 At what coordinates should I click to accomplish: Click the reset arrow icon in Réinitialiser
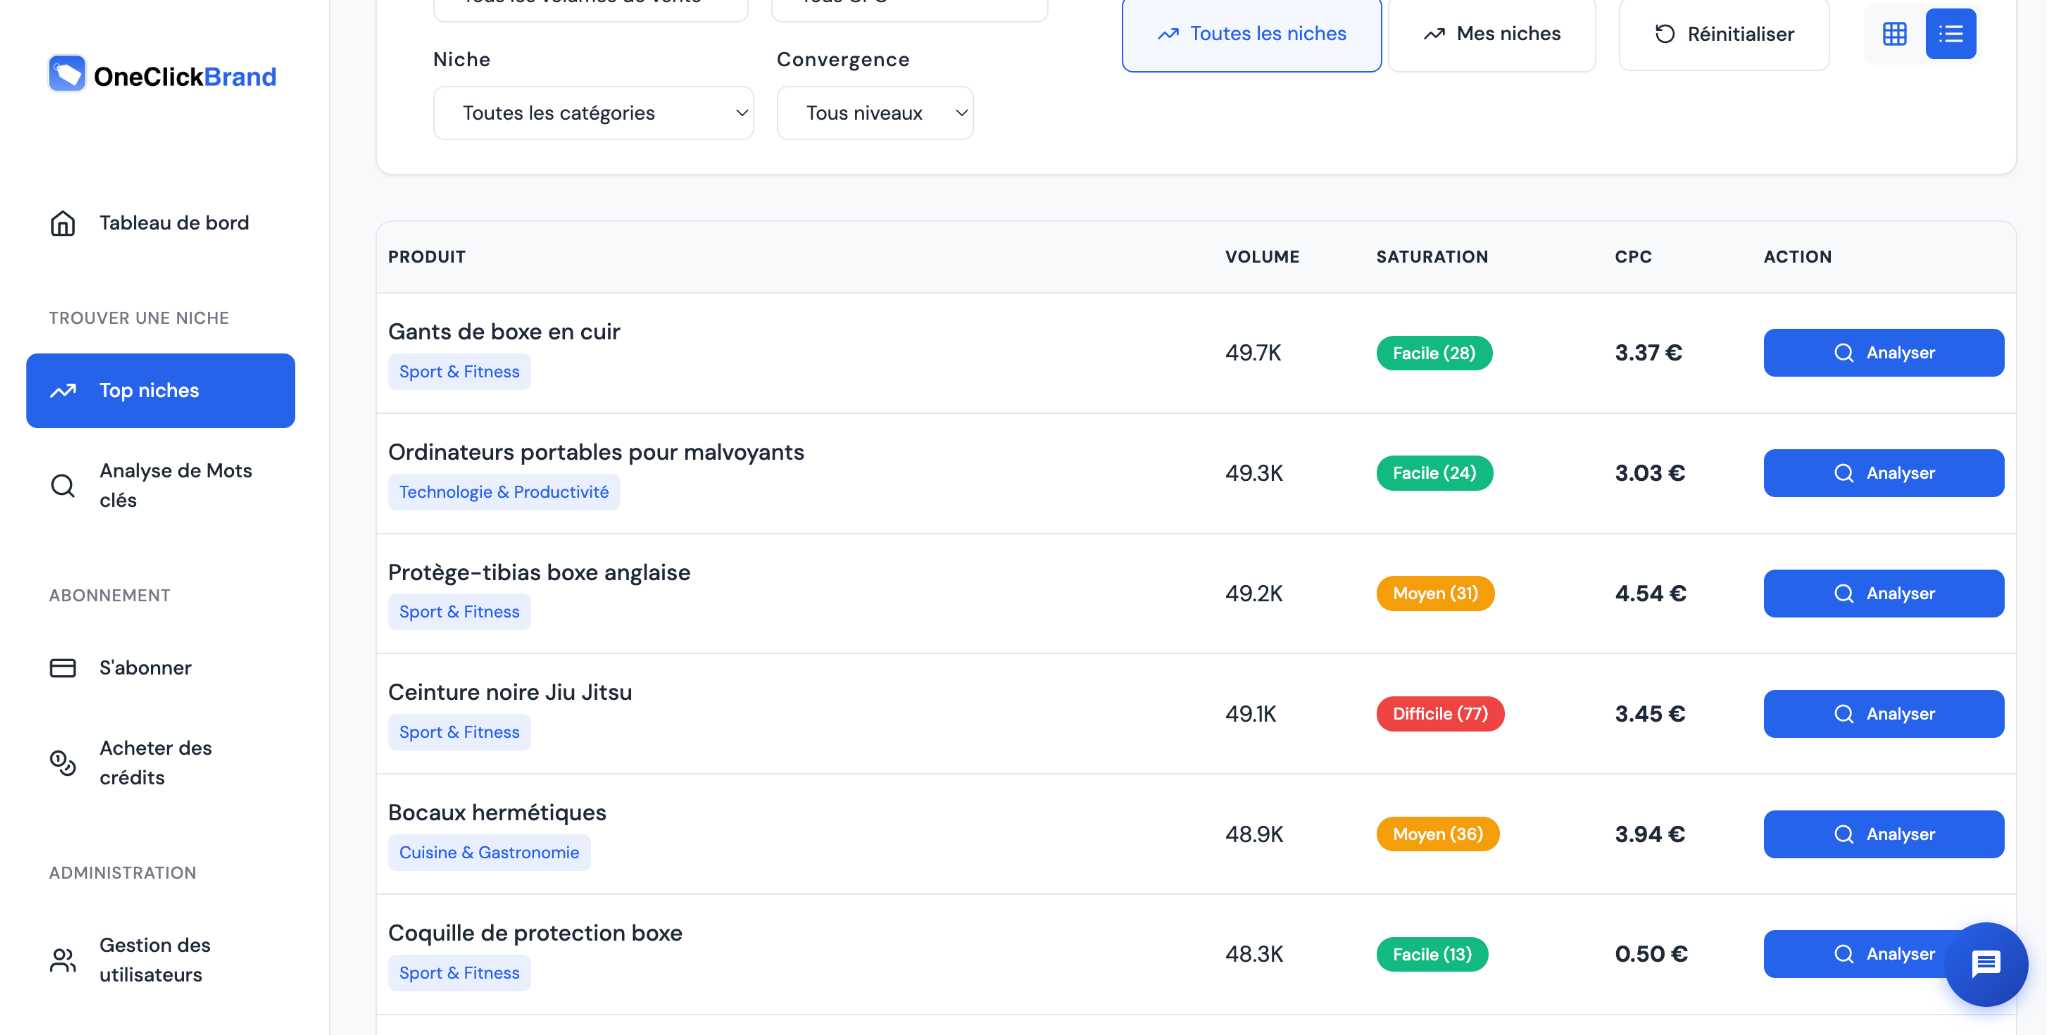click(1665, 34)
